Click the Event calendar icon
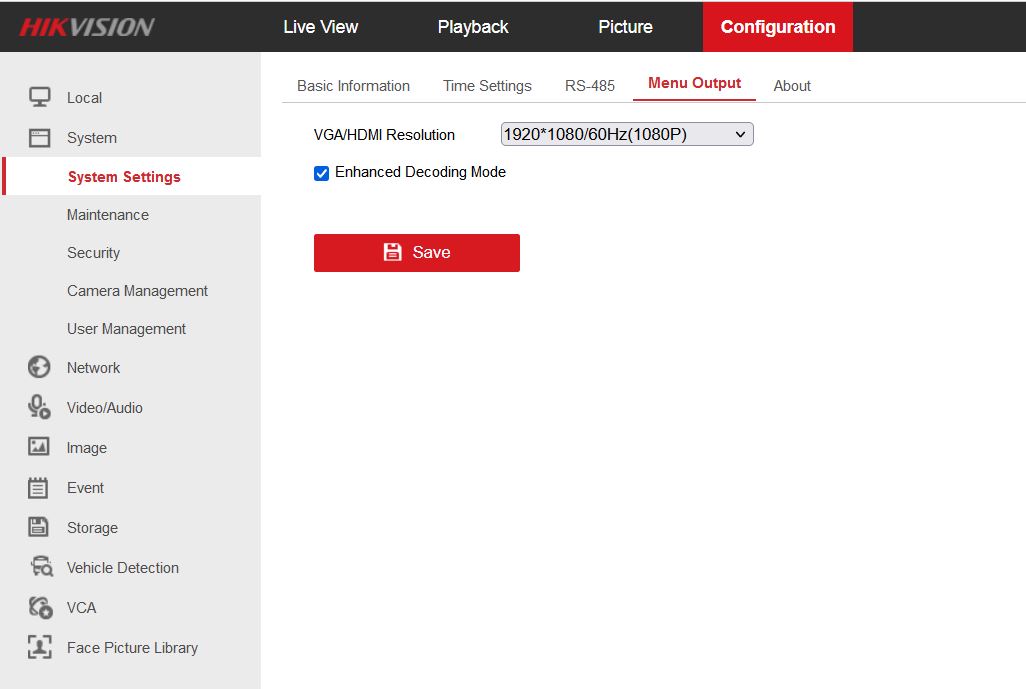This screenshot has height=689, width=1026. tap(39, 488)
